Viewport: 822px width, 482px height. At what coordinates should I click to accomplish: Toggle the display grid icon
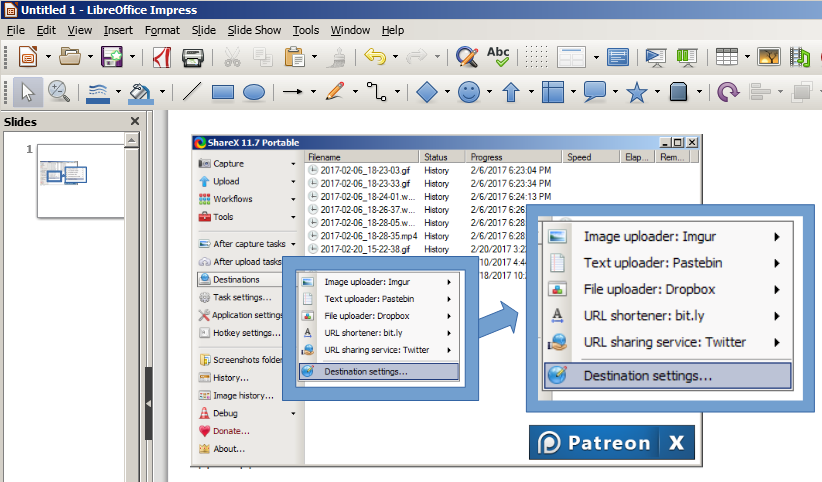[536, 57]
